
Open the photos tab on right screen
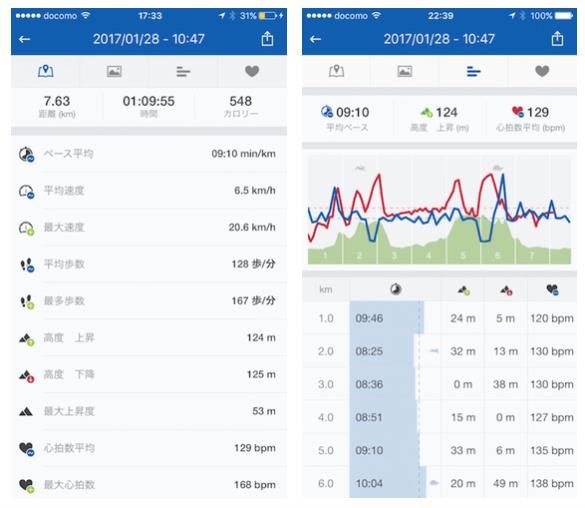tap(405, 71)
